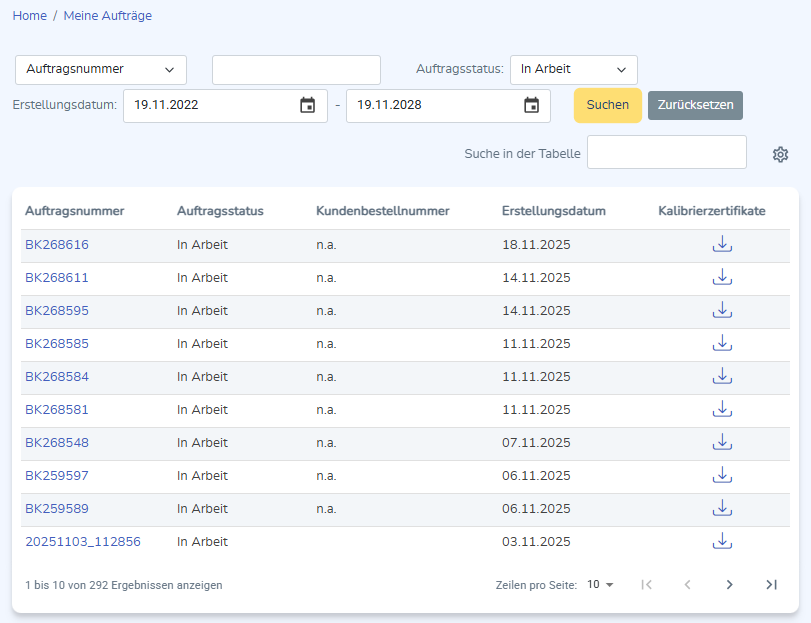Open table settings gear icon

[x=781, y=154]
